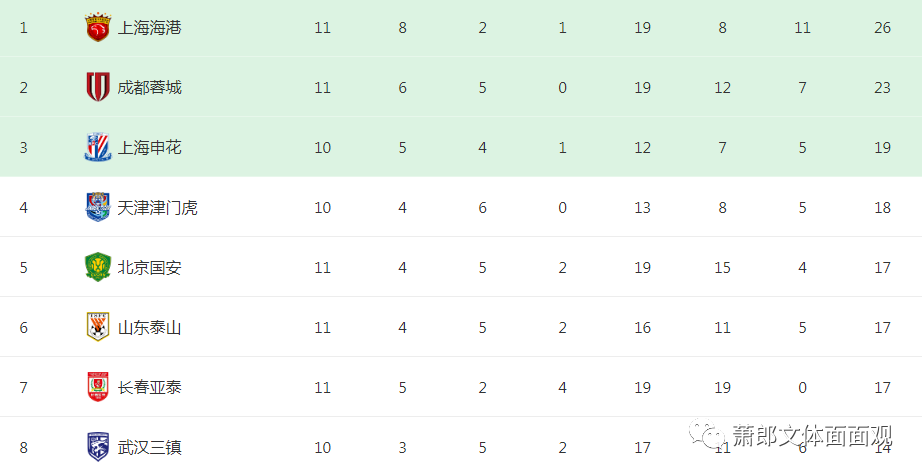
Task: Click the Changchun Yatai (长春亚泰) red badge
Action: coord(98,387)
